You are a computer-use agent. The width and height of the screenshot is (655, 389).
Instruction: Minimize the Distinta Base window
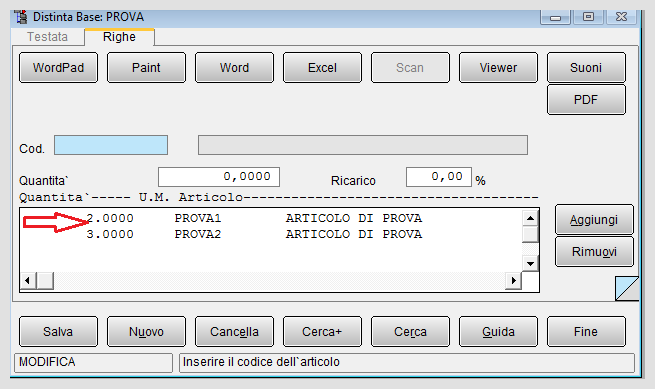[556, 18]
